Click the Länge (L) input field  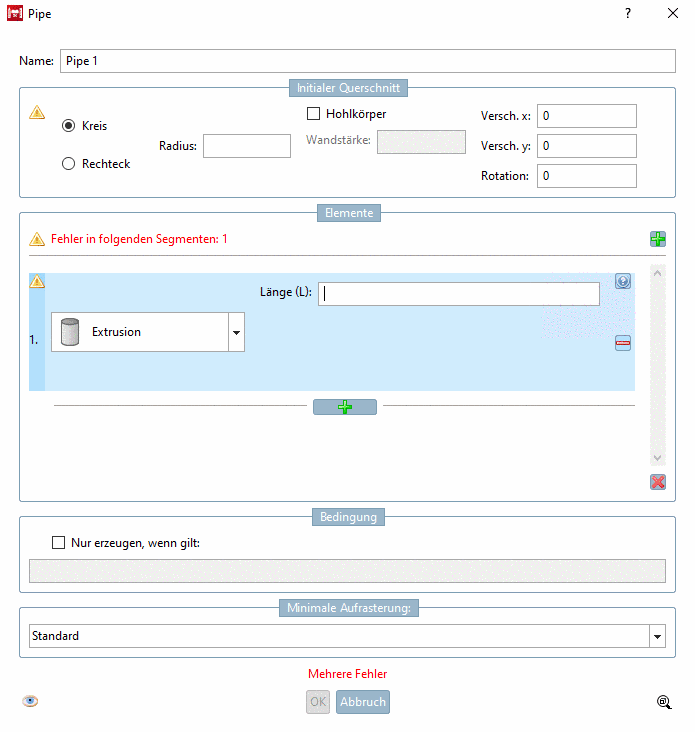point(459,294)
